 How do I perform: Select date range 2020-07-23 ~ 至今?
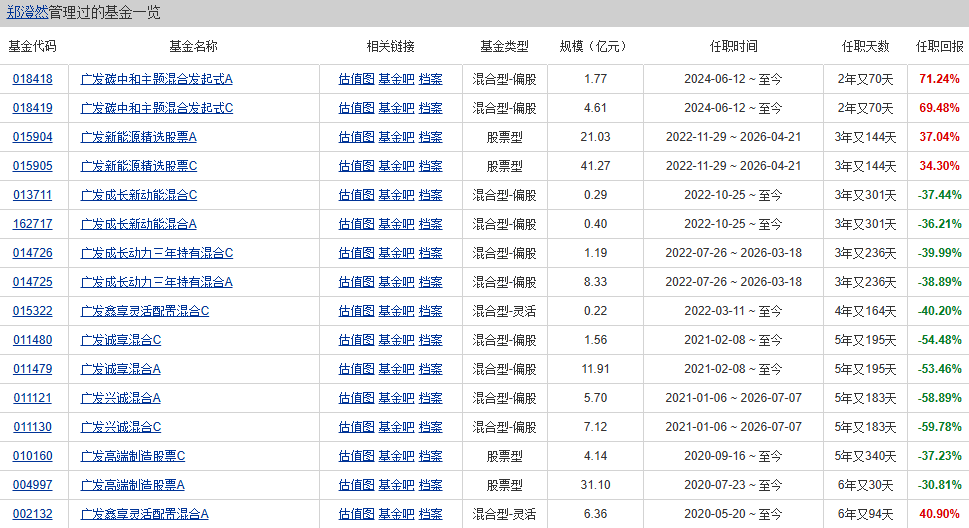734,486
